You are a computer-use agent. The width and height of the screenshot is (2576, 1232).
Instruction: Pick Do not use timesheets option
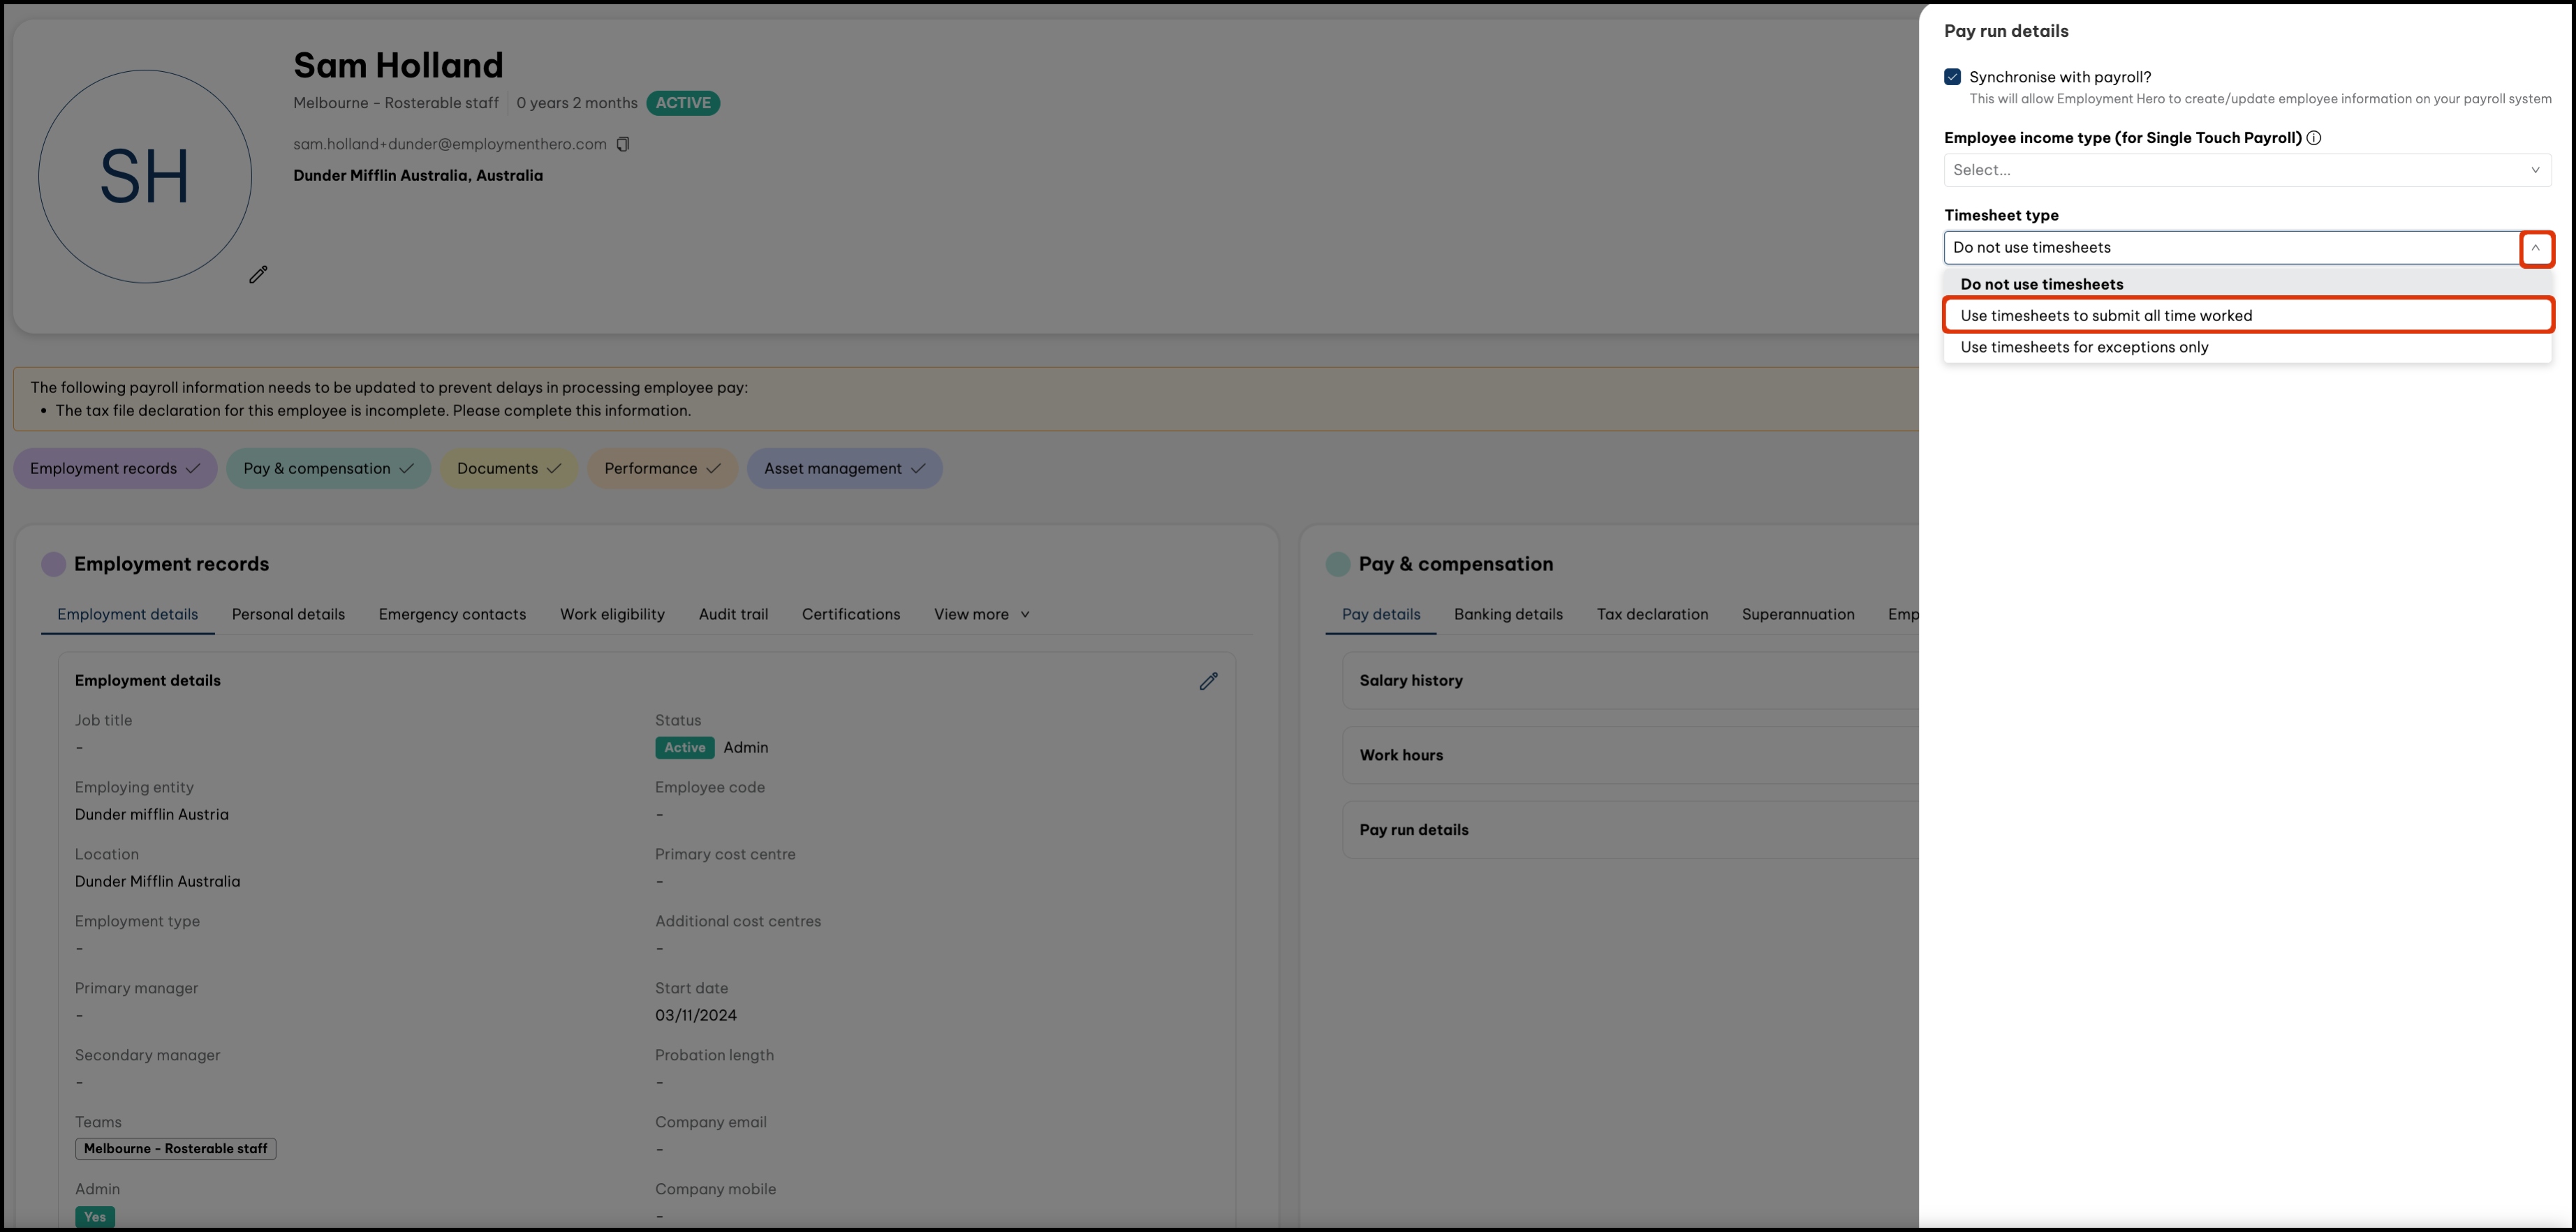click(x=2041, y=284)
